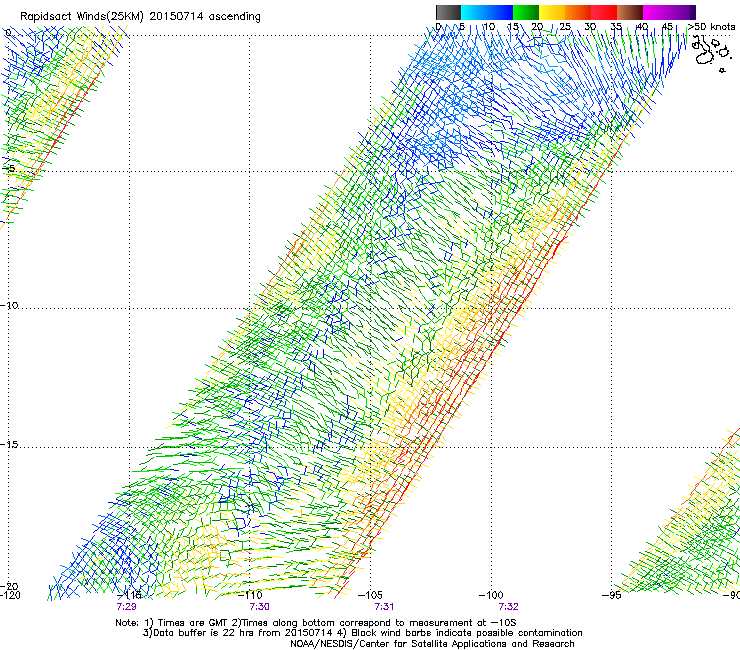Click the 'Rapidsact Winds(25KM) 20150714 ascending' title
740x650 pixels.
pyautogui.click(x=140, y=17)
